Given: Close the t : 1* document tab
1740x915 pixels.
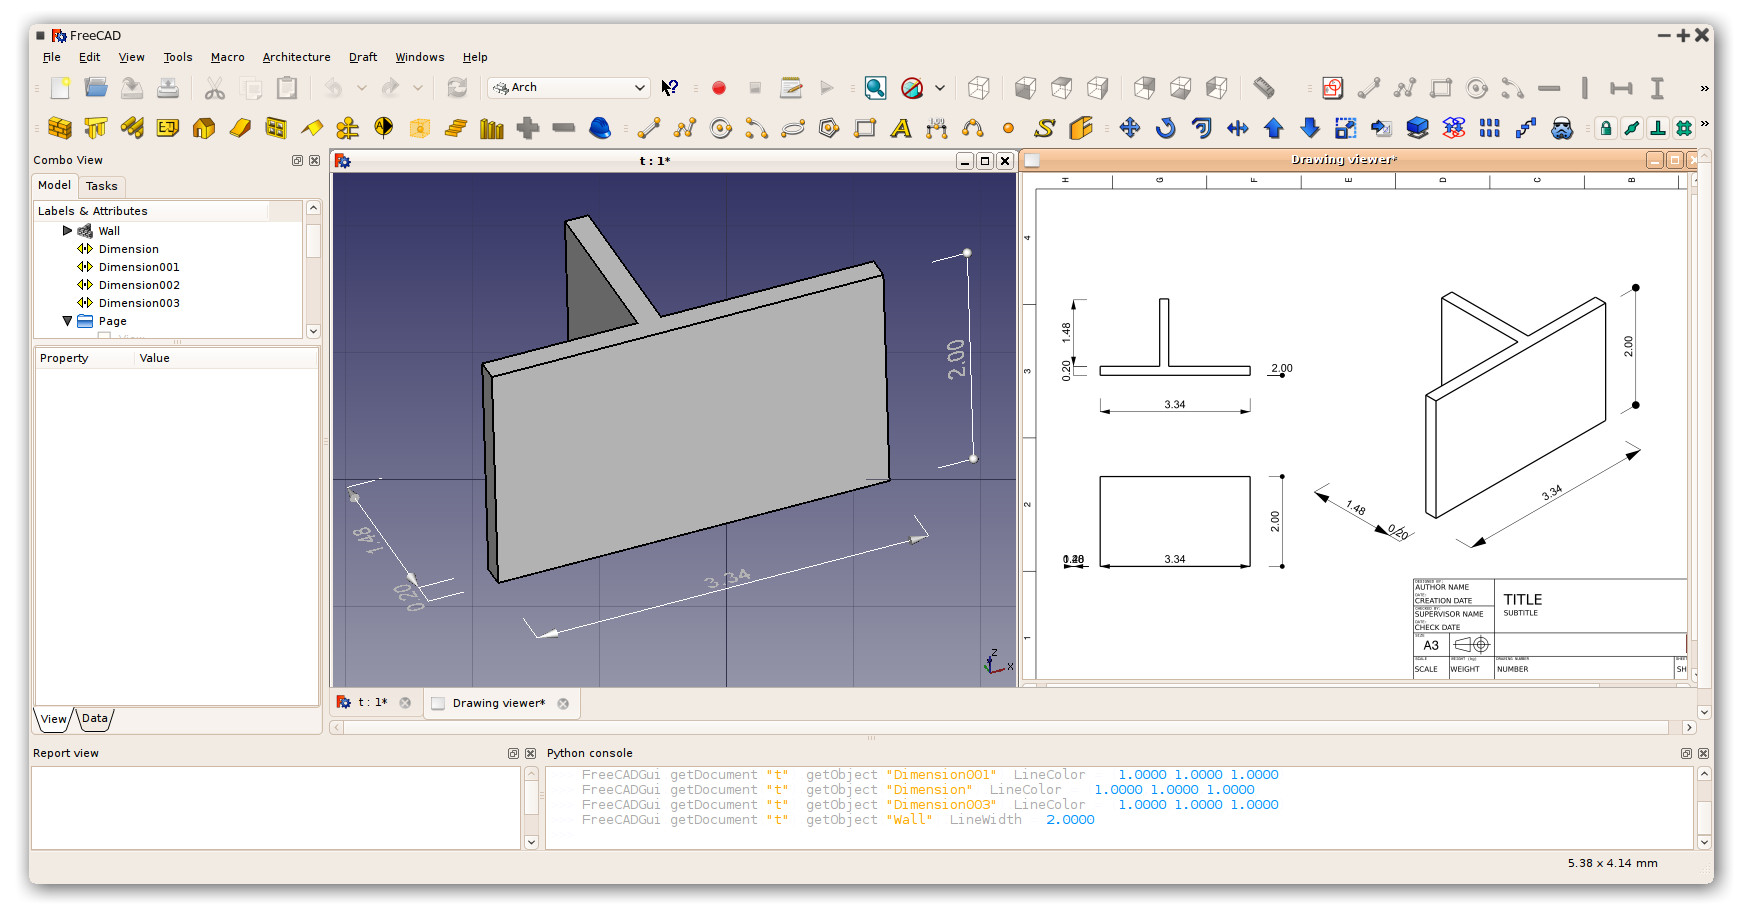Looking at the screenshot, I should (x=405, y=703).
